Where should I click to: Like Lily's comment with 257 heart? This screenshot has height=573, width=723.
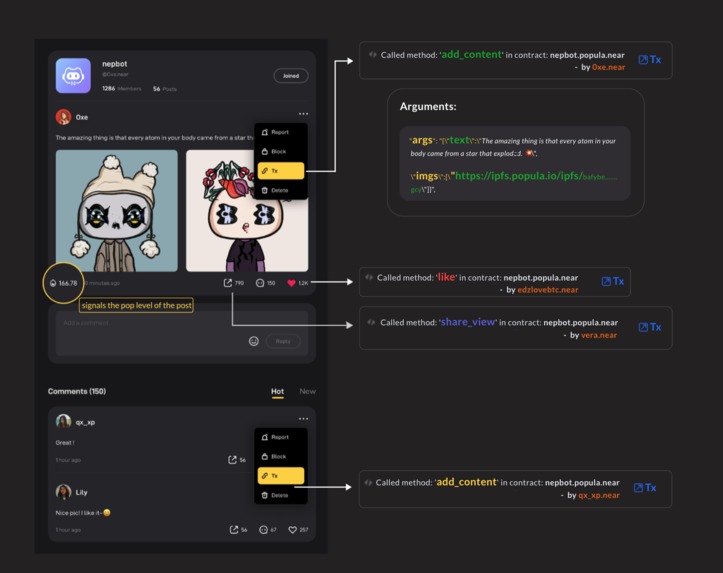pyautogui.click(x=298, y=530)
